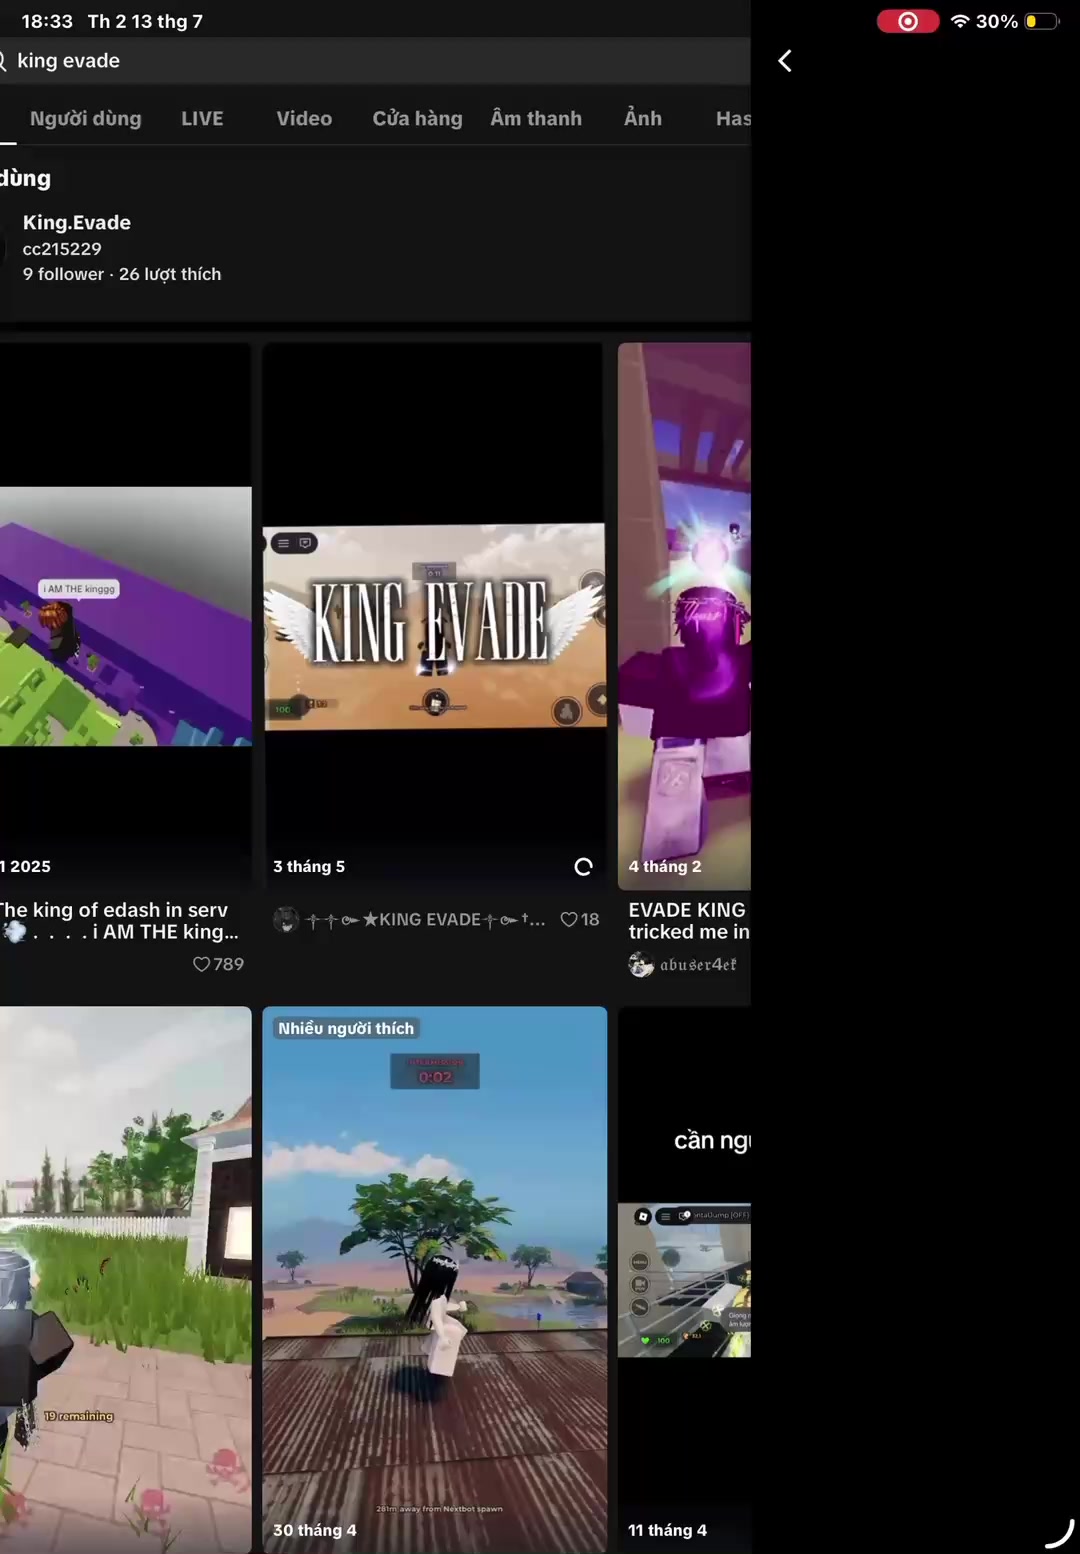Tap the Wi-Fi status icon
1080x1554 pixels.
click(960, 21)
